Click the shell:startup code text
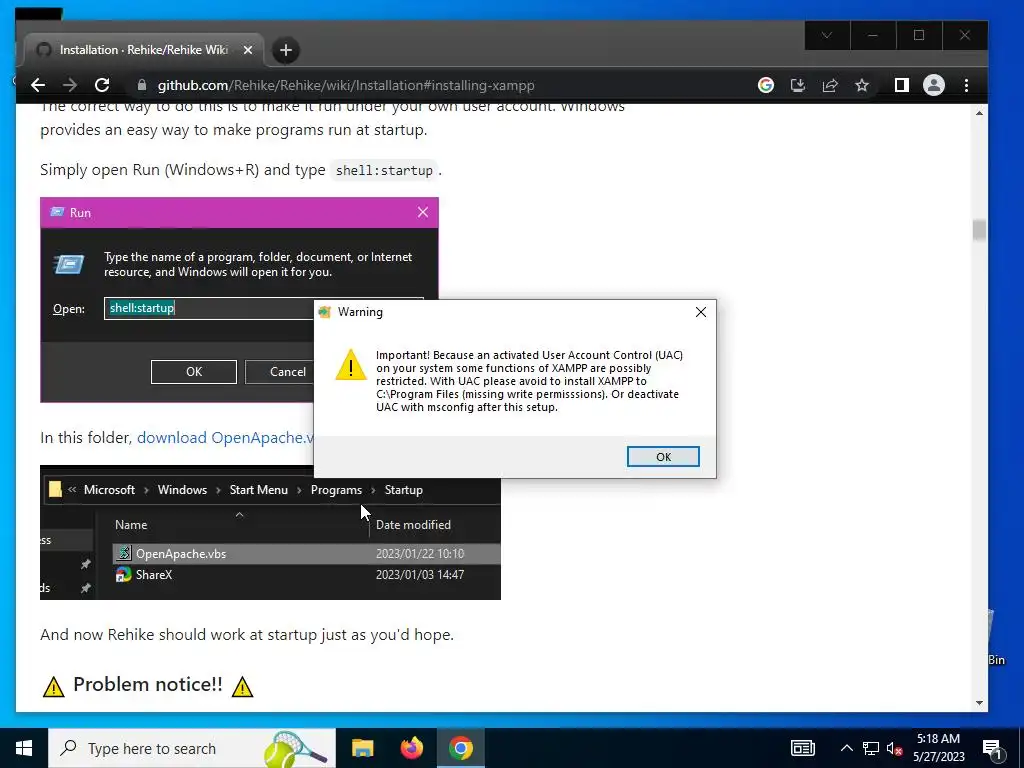 click(x=384, y=170)
